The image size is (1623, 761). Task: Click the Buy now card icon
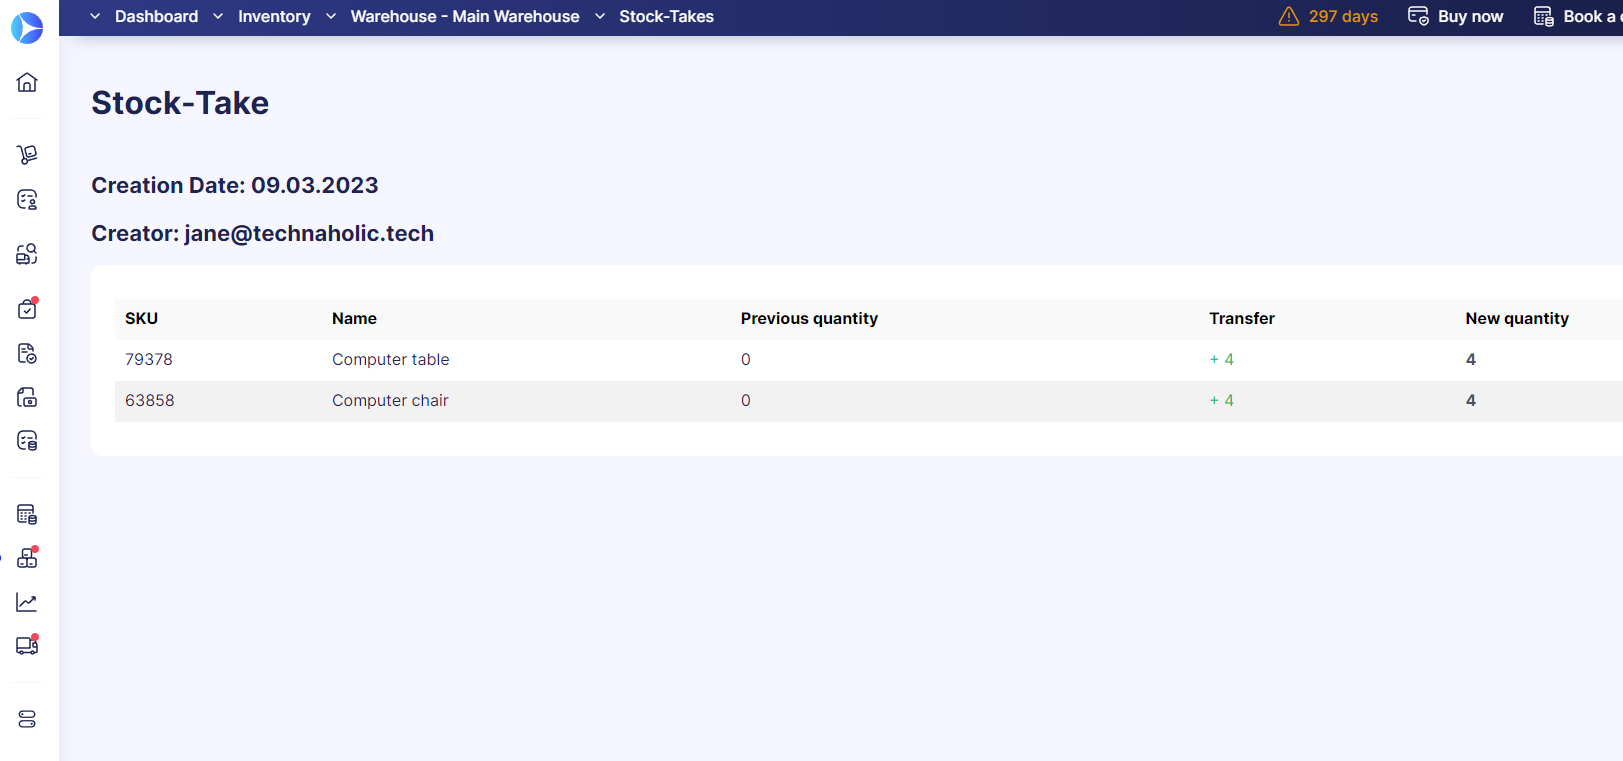point(1418,16)
